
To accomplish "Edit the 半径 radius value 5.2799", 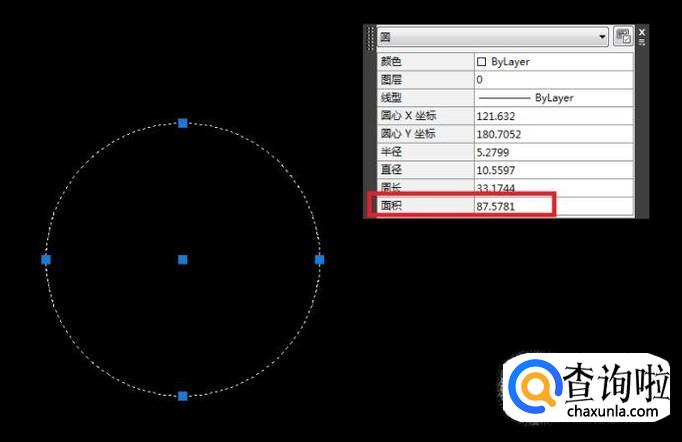I will coord(553,152).
